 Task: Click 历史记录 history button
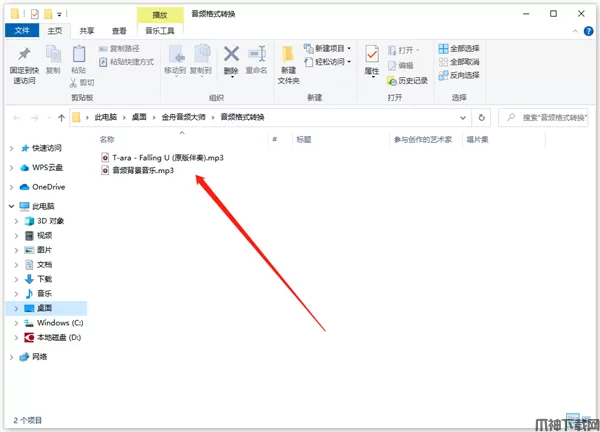click(x=407, y=80)
